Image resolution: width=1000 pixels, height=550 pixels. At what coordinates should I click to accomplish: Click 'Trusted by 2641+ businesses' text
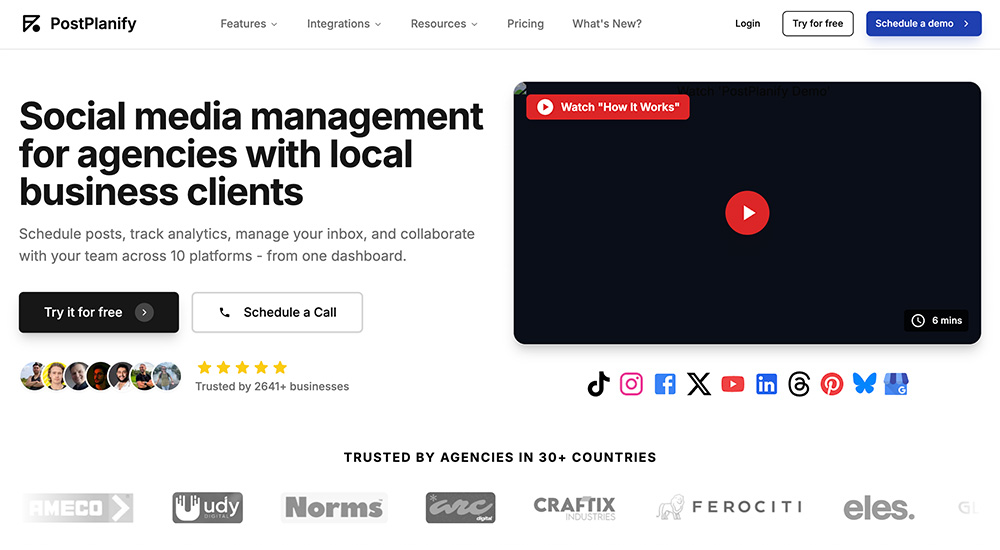pos(272,387)
